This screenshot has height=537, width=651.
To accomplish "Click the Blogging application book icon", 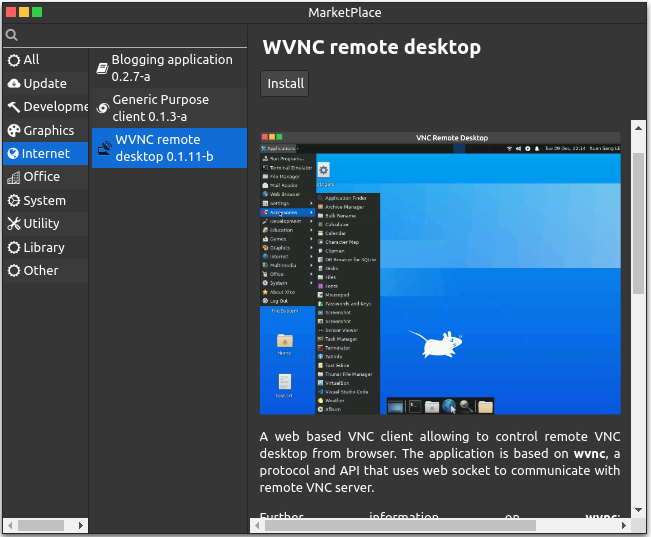I will [x=102, y=68].
